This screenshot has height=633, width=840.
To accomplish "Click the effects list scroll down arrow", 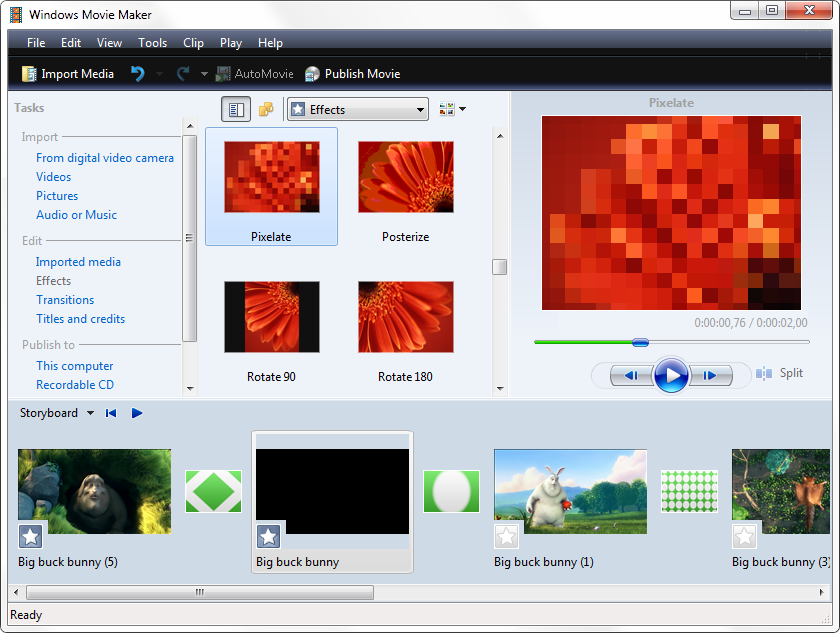I will pyautogui.click(x=500, y=389).
